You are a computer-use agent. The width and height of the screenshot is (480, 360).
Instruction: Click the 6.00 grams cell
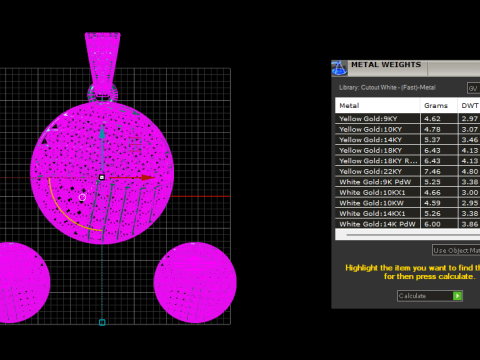click(439, 224)
